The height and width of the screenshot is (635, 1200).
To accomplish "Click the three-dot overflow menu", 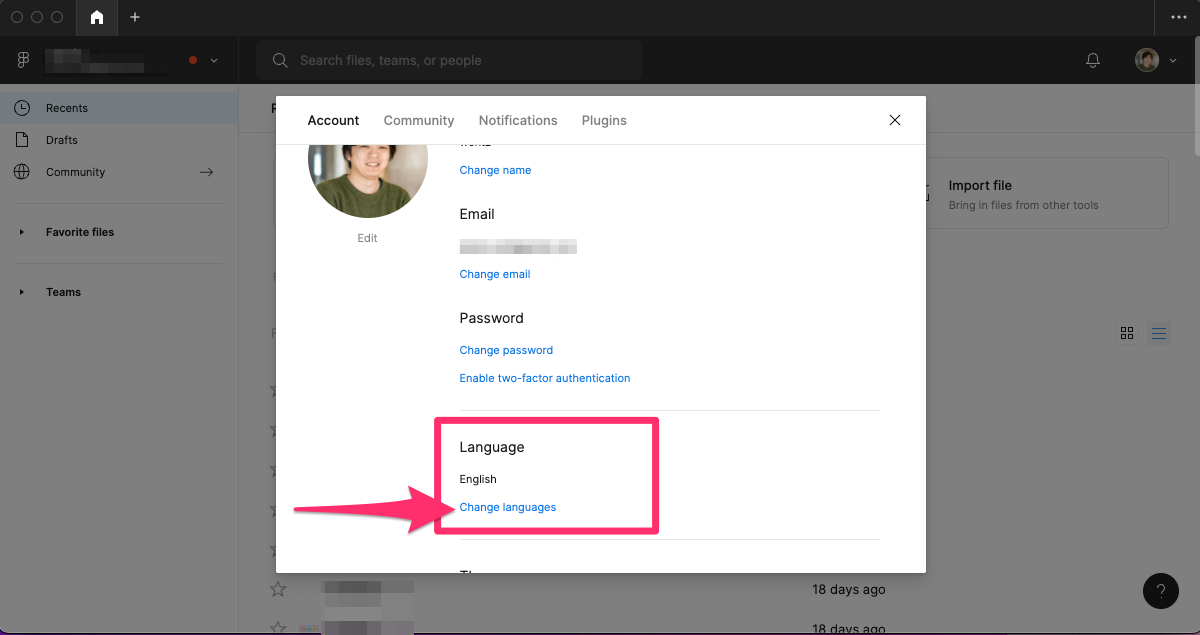I will pyautogui.click(x=1177, y=18).
